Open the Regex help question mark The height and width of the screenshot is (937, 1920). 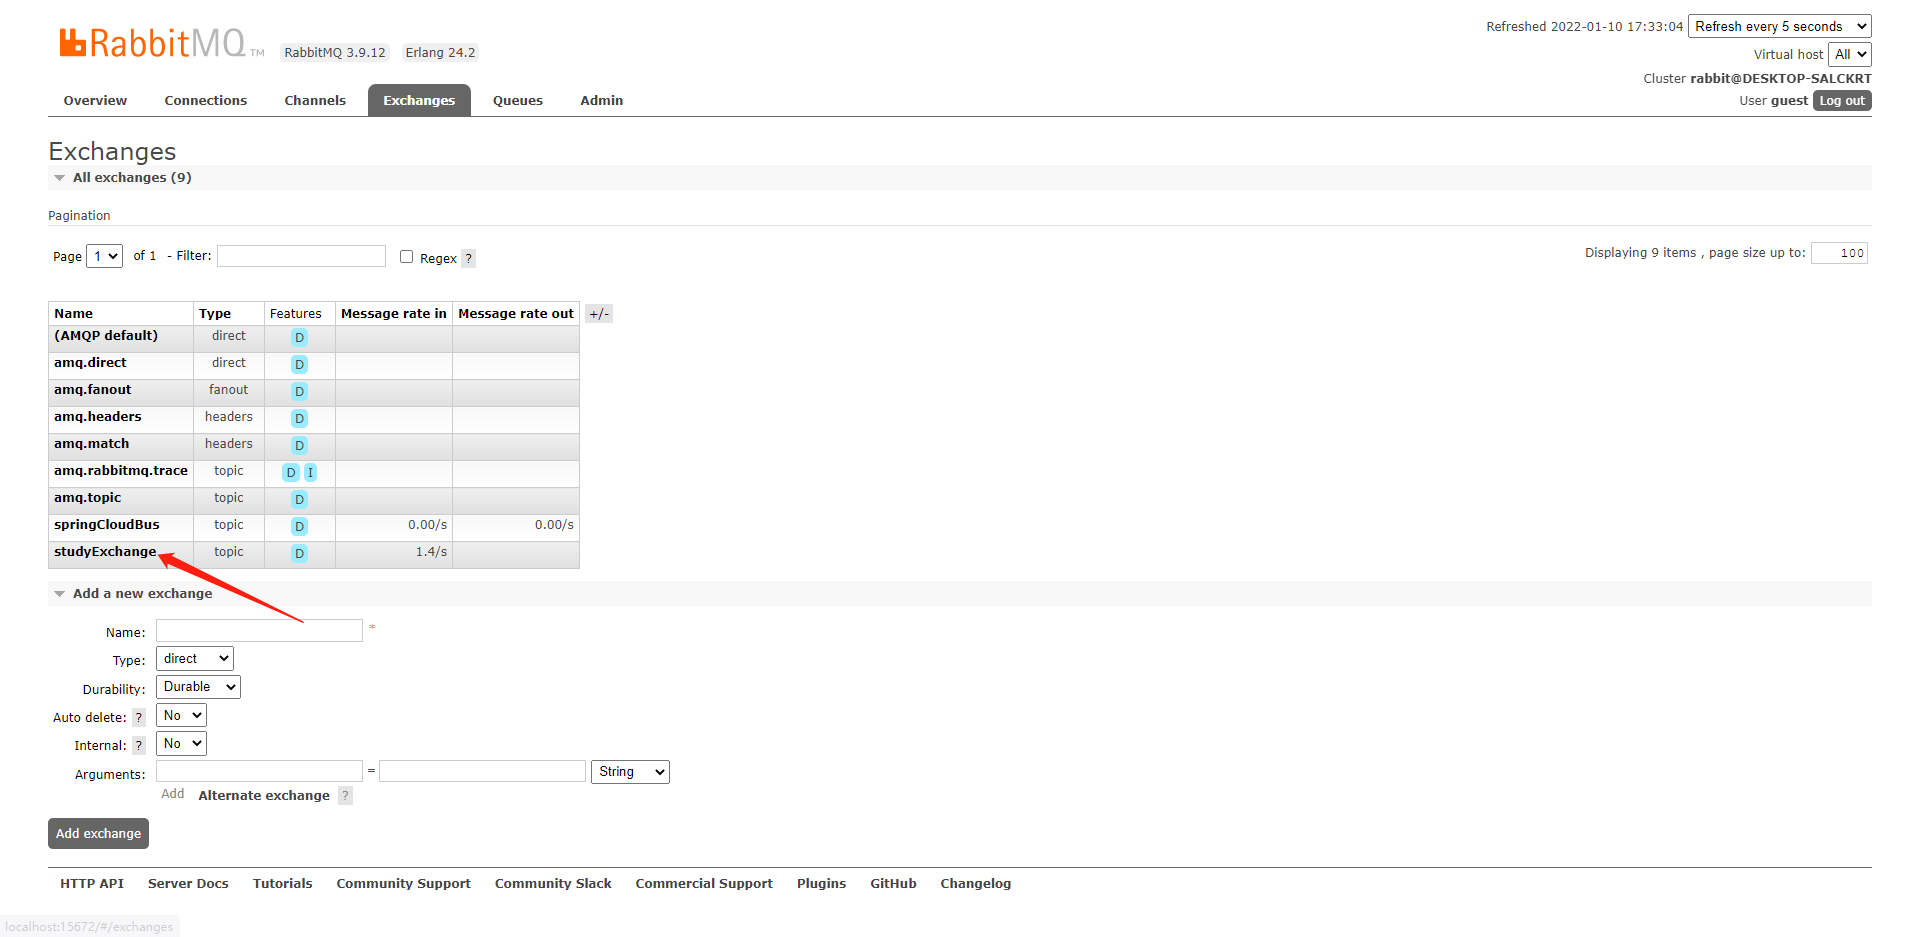(468, 259)
